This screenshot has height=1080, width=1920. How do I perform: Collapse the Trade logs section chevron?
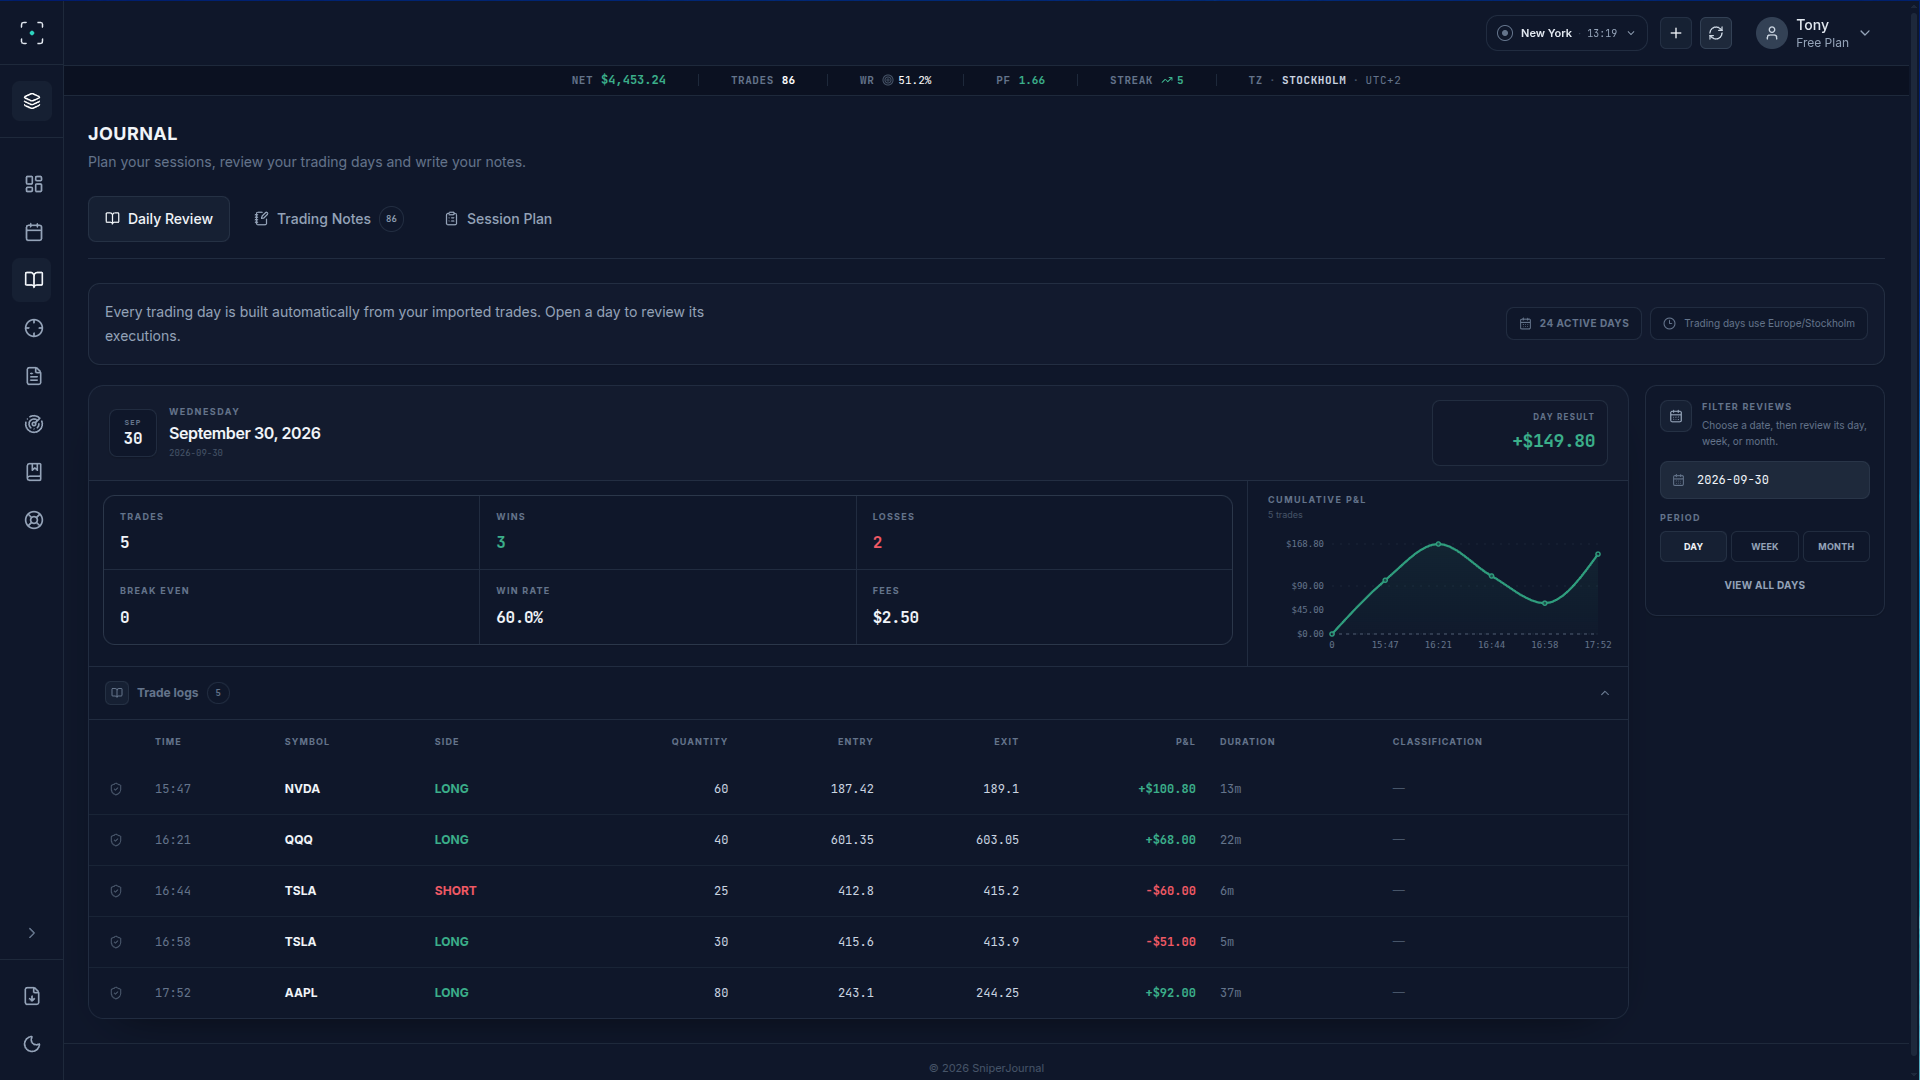[x=1605, y=693]
